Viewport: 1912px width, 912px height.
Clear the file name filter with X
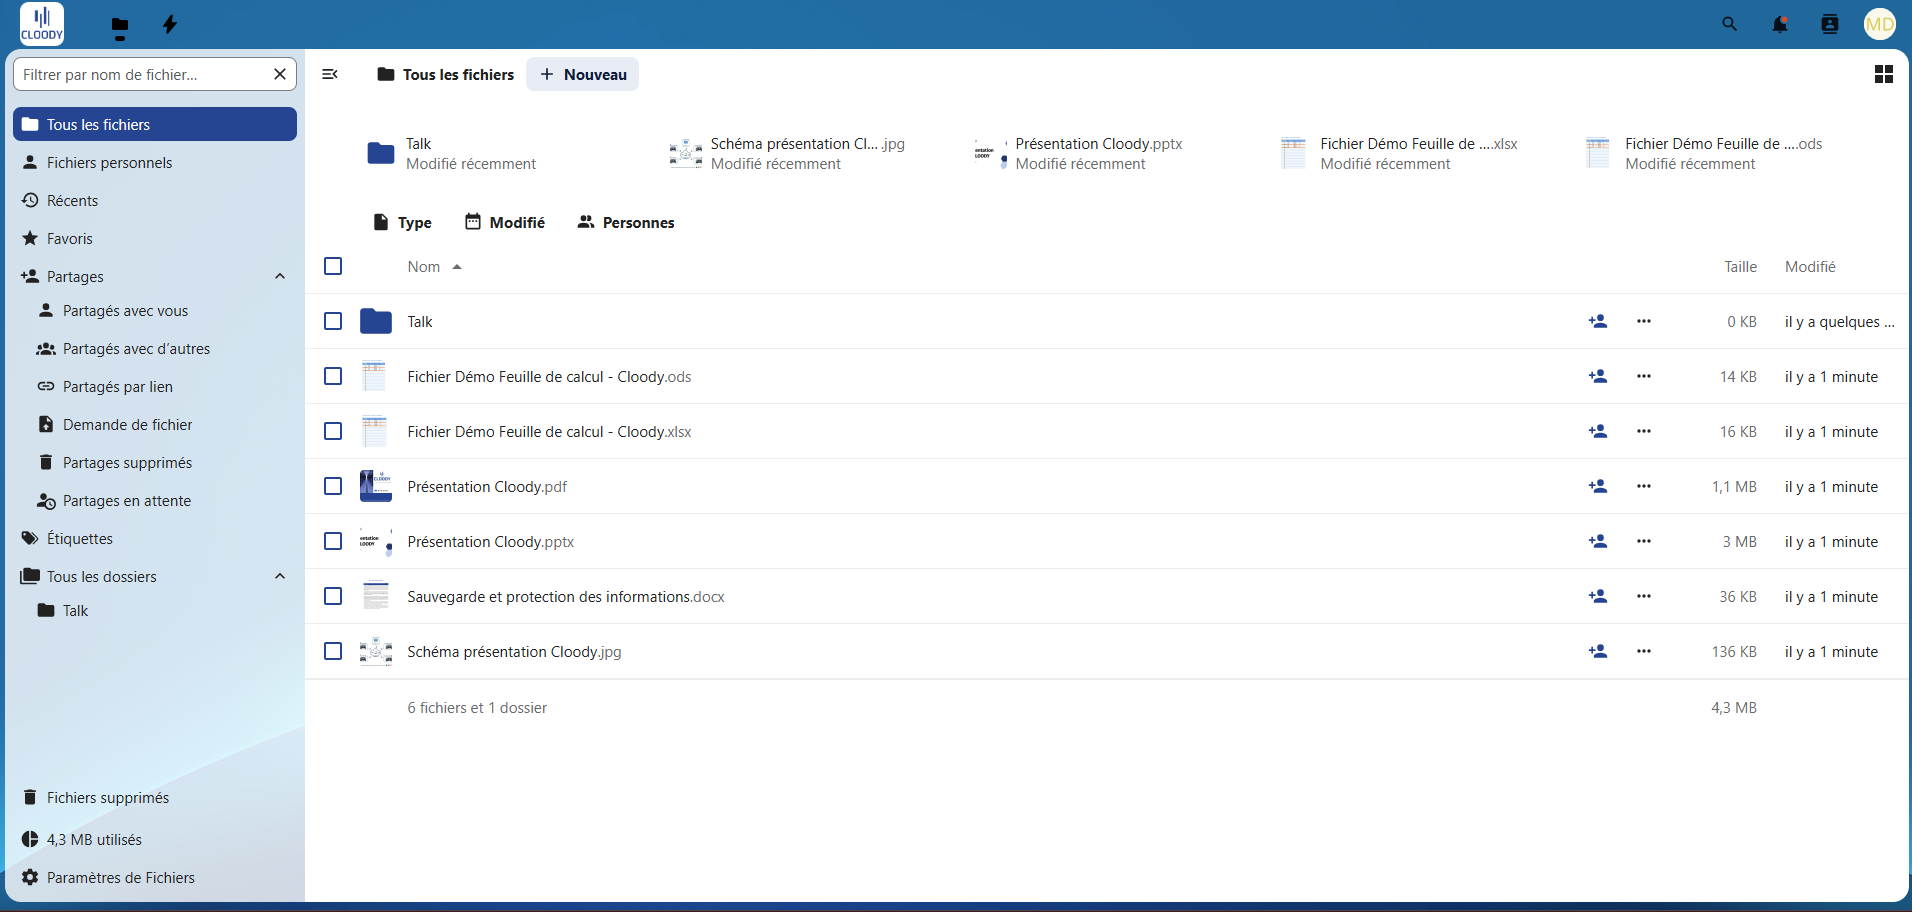tap(280, 74)
